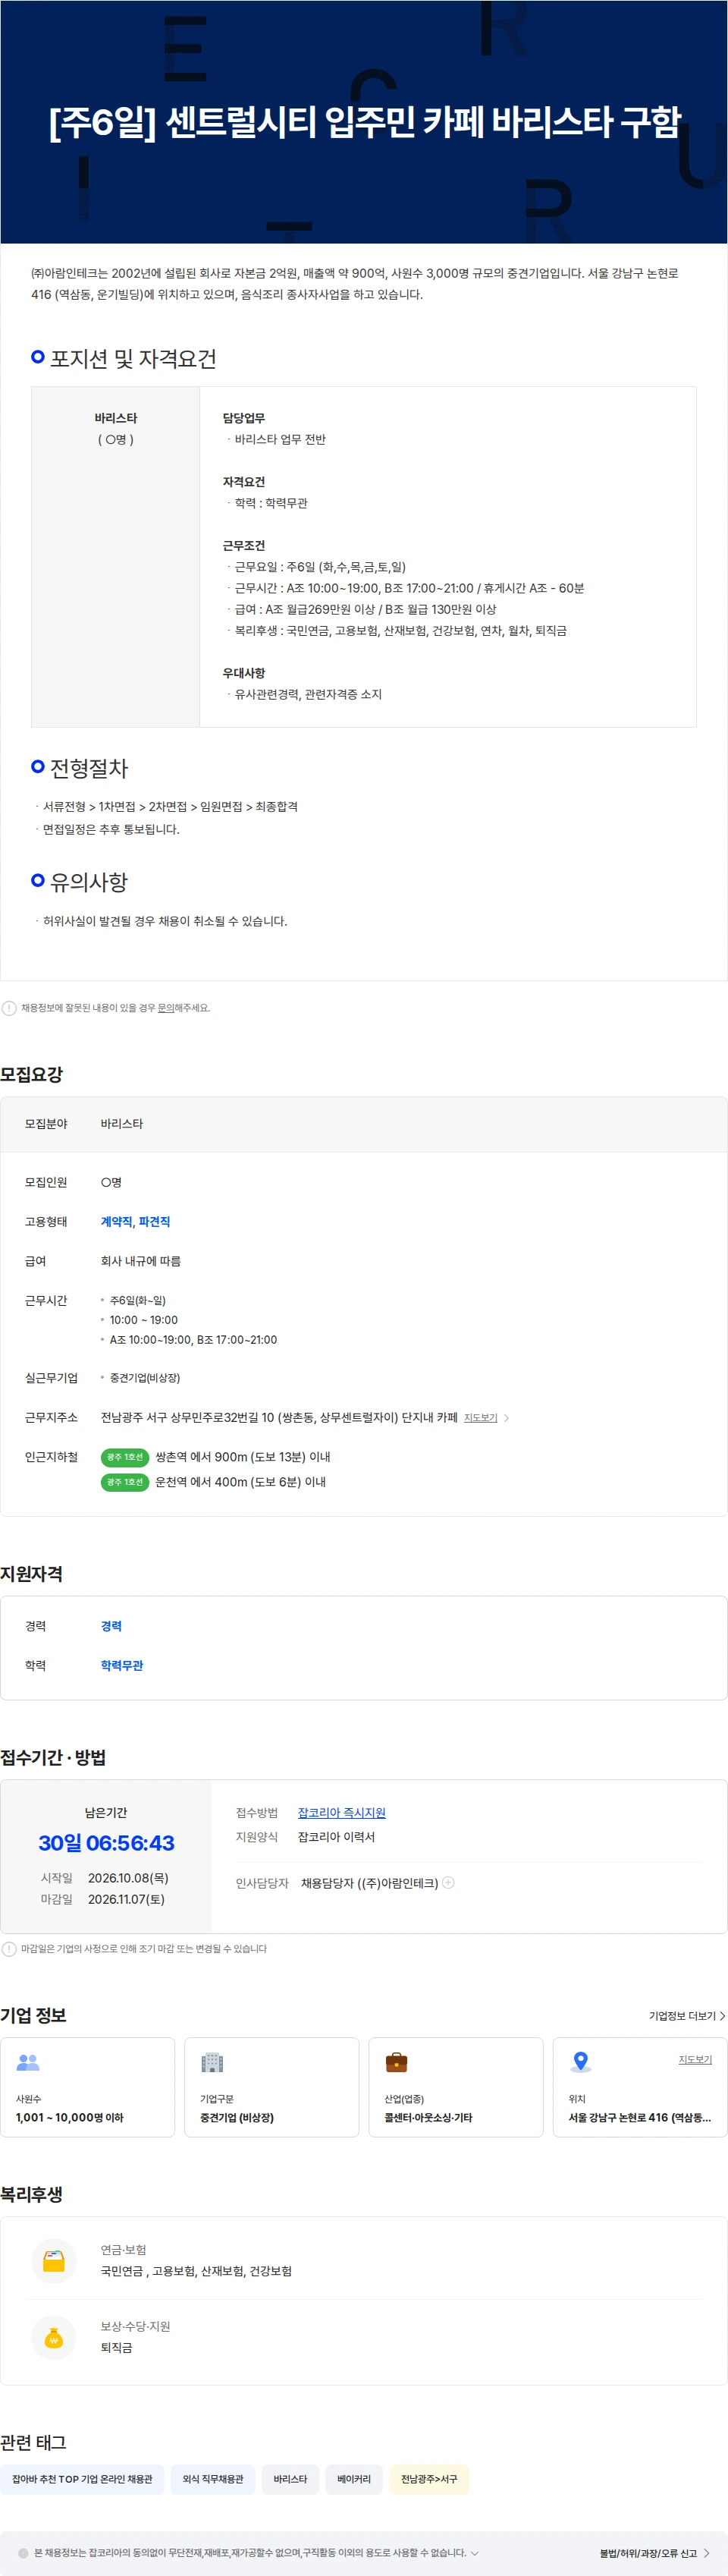Click the employee count people icon

(x=28, y=2062)
